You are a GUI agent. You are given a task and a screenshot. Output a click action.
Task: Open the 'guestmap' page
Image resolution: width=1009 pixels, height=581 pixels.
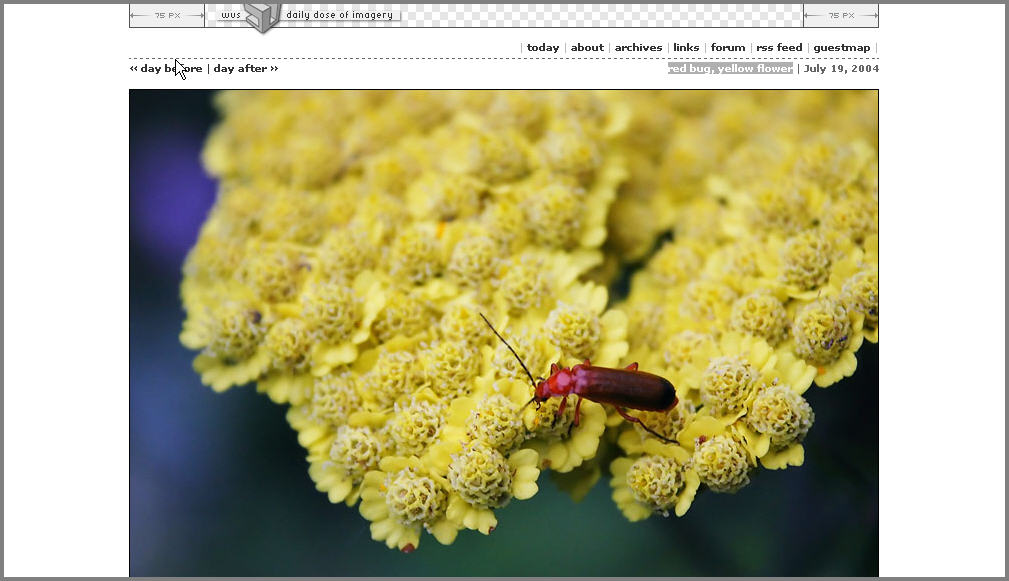pyautogui.click(x=841, y=48)
